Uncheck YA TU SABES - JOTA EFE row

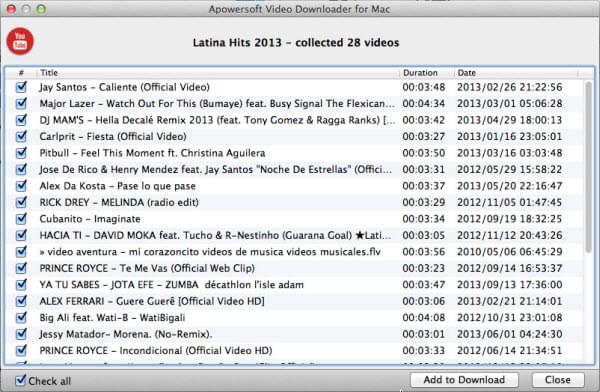tap(21, 285)
